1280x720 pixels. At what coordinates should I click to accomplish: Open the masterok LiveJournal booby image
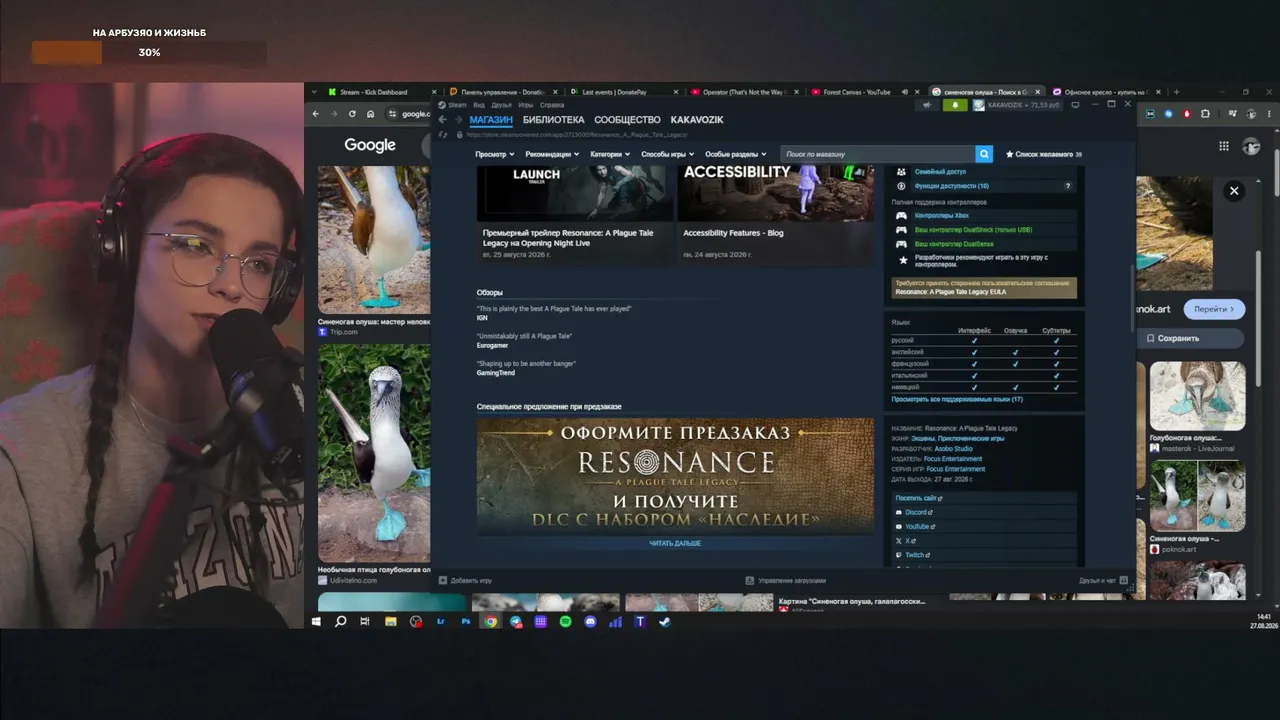(x=1198, y=396)
